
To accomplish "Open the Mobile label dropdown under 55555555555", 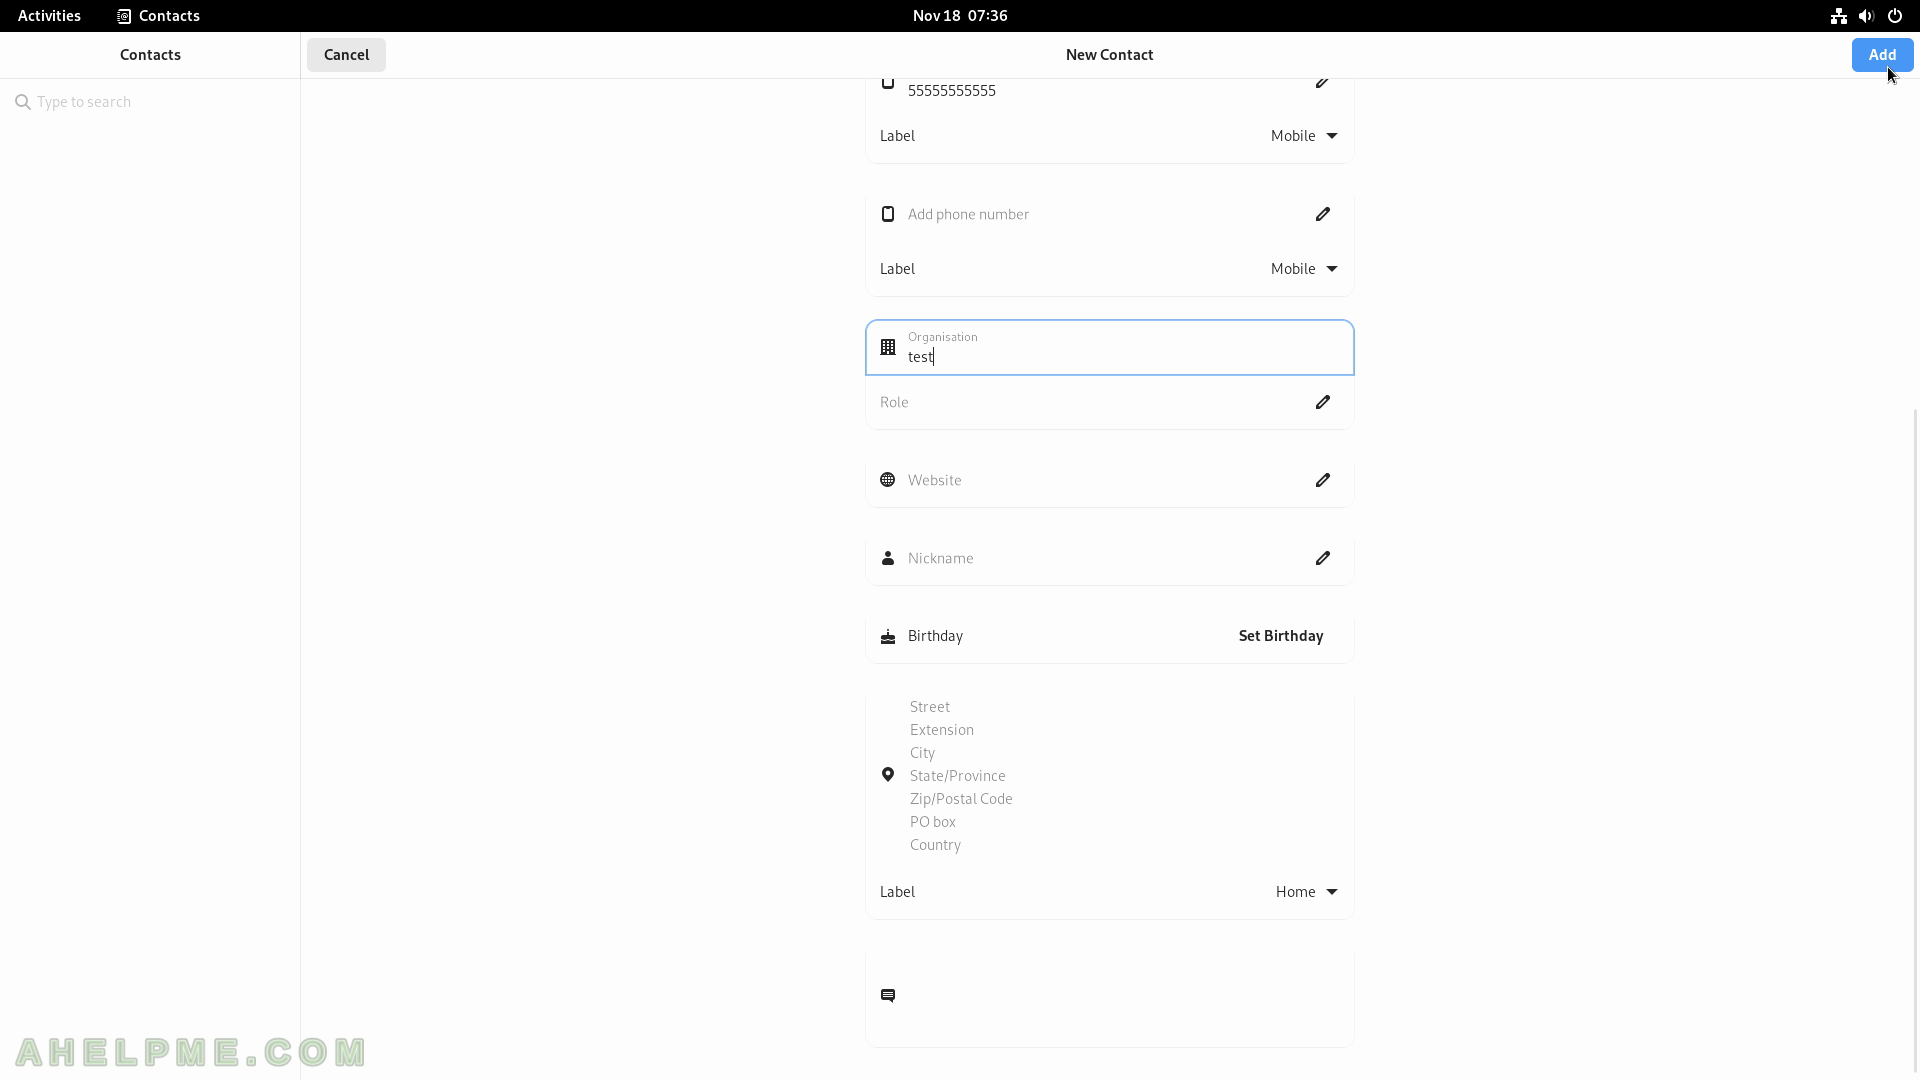I will pos(1303,136).
